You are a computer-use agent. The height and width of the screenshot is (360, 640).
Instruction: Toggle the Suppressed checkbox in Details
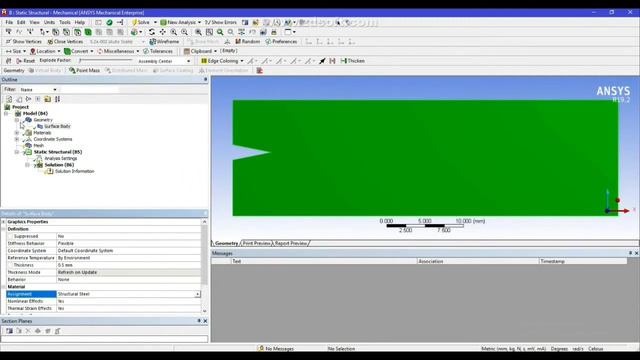click(x=11, y=236)
